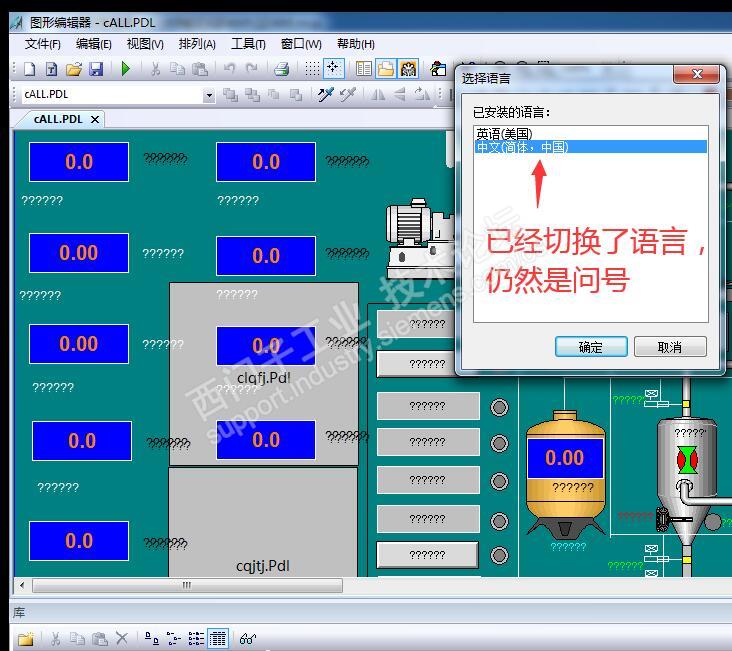Image resolution: width=732 pixels, height=651 pixels.
Task: Click the Paste icon in the main toolbar
Action: (200, 69)
